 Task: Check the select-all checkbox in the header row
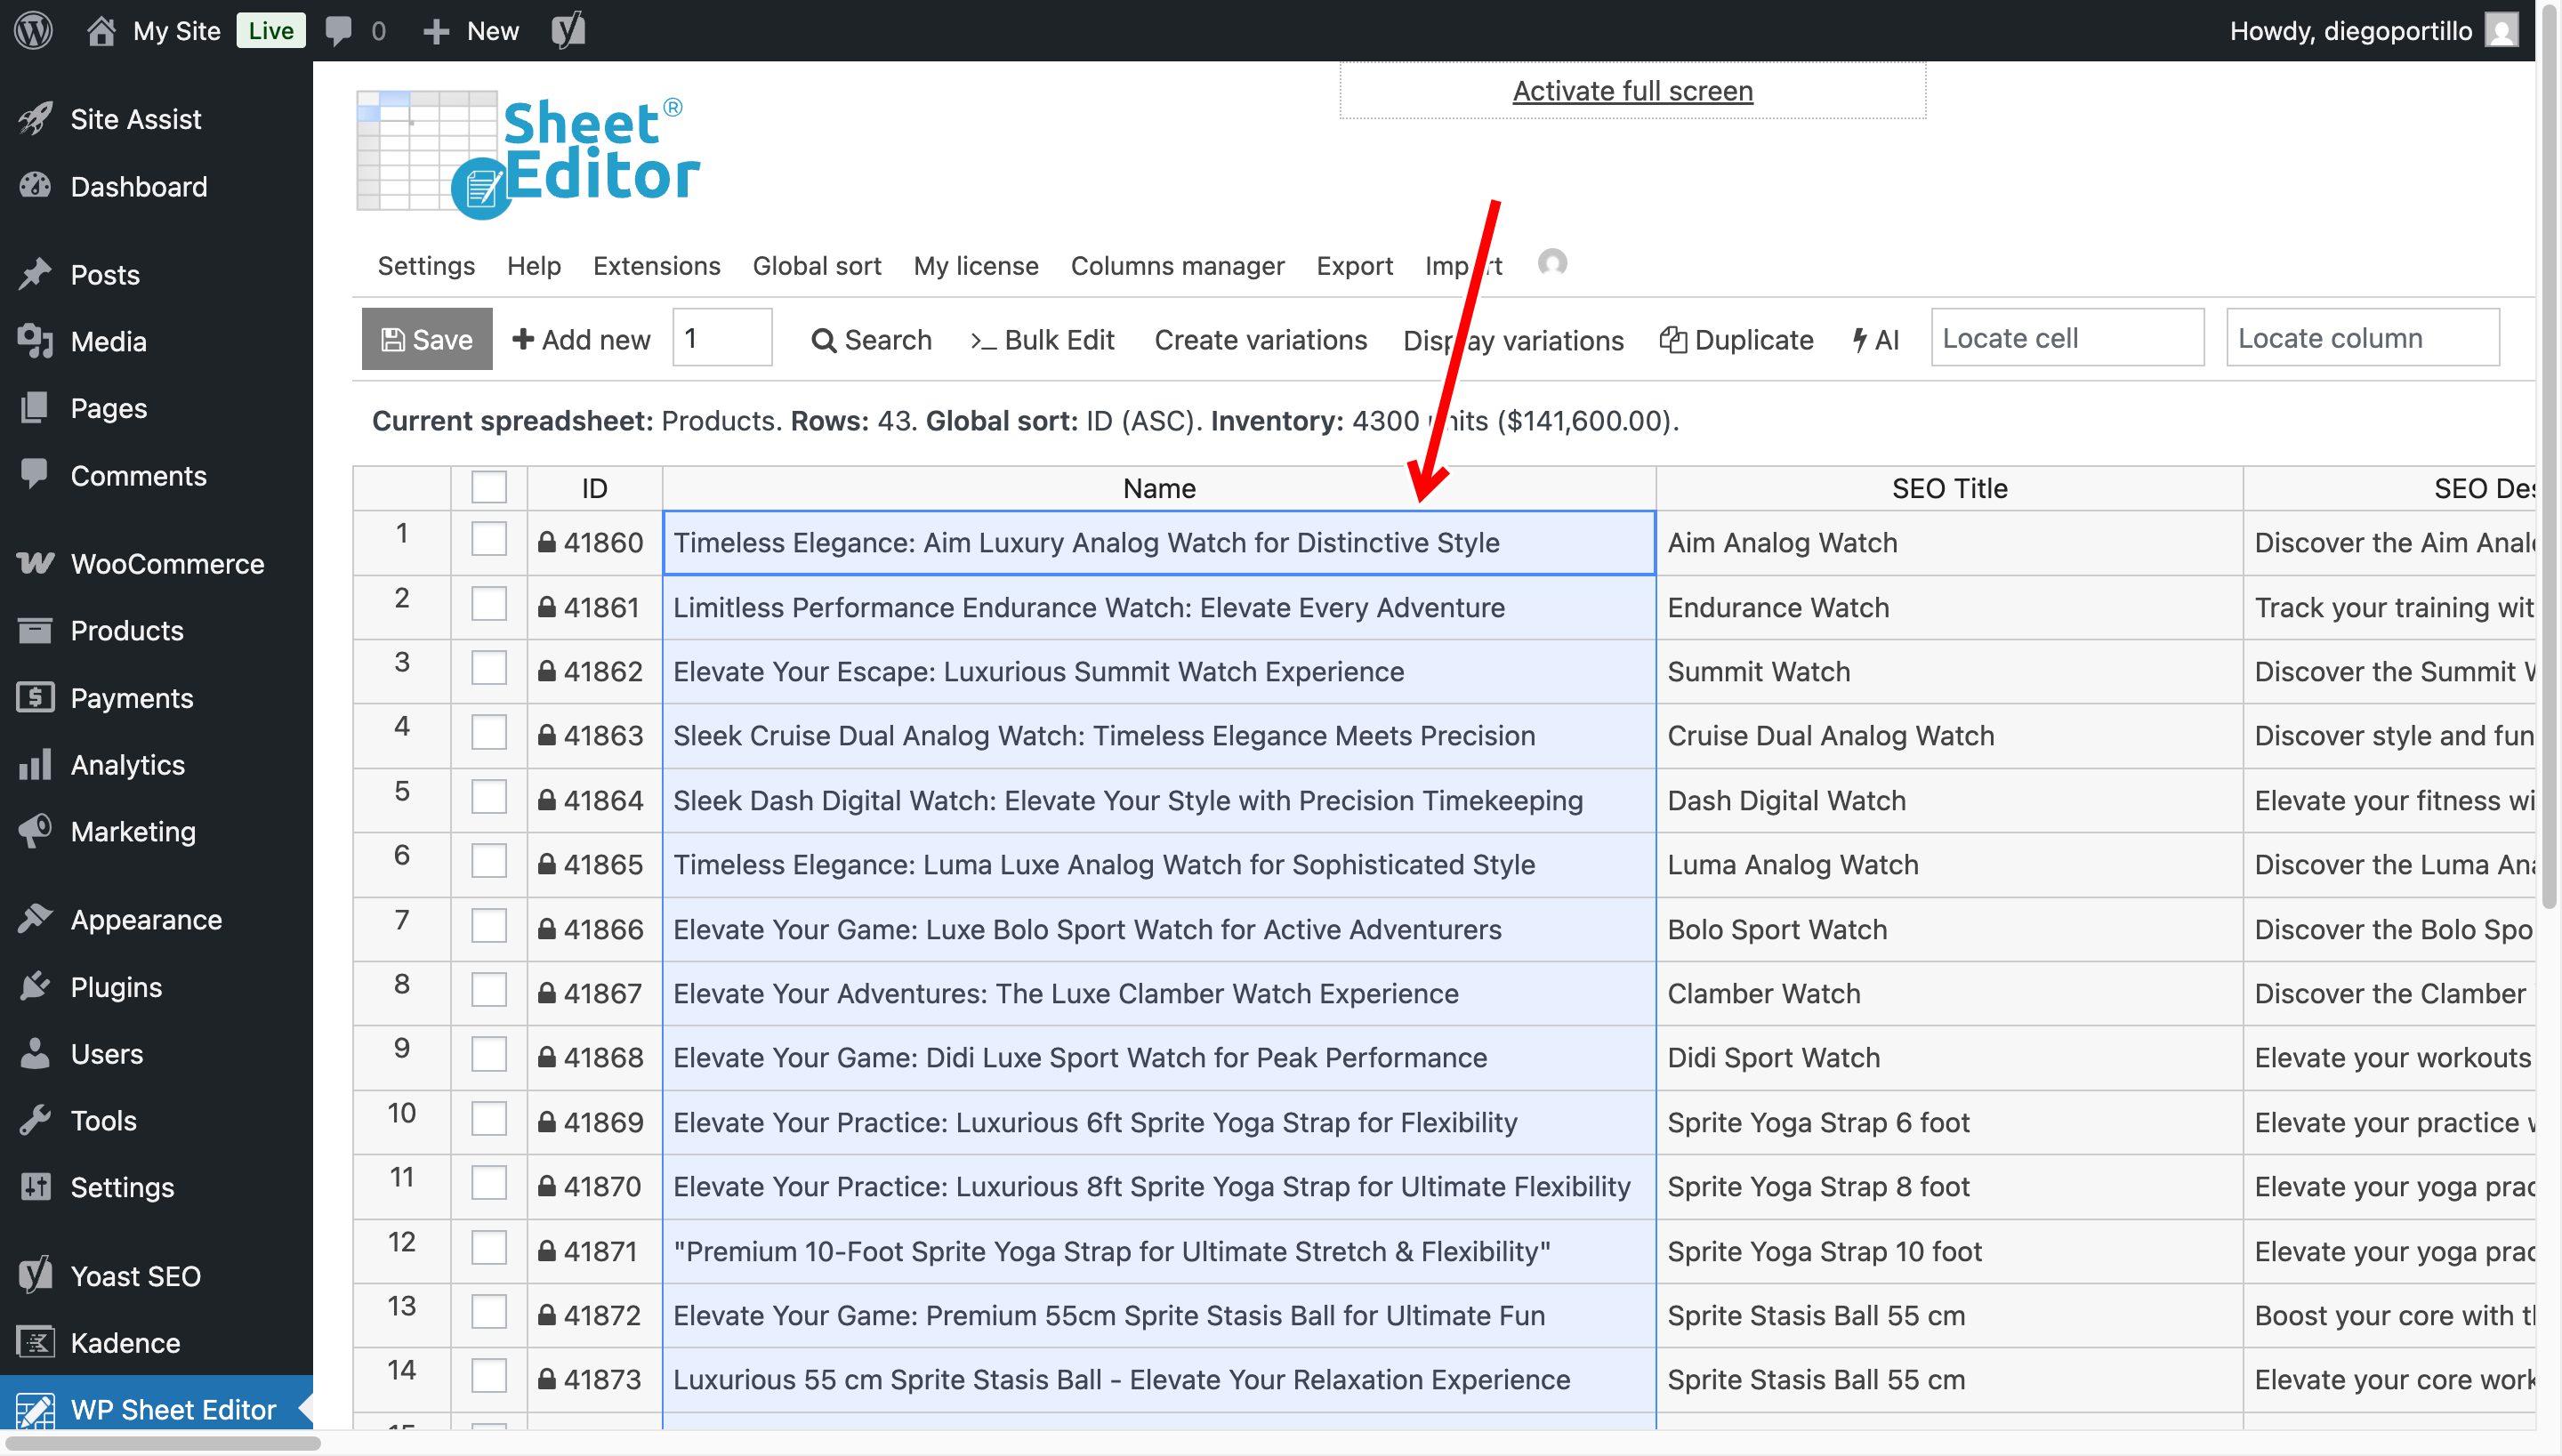[x=489, y=487]
